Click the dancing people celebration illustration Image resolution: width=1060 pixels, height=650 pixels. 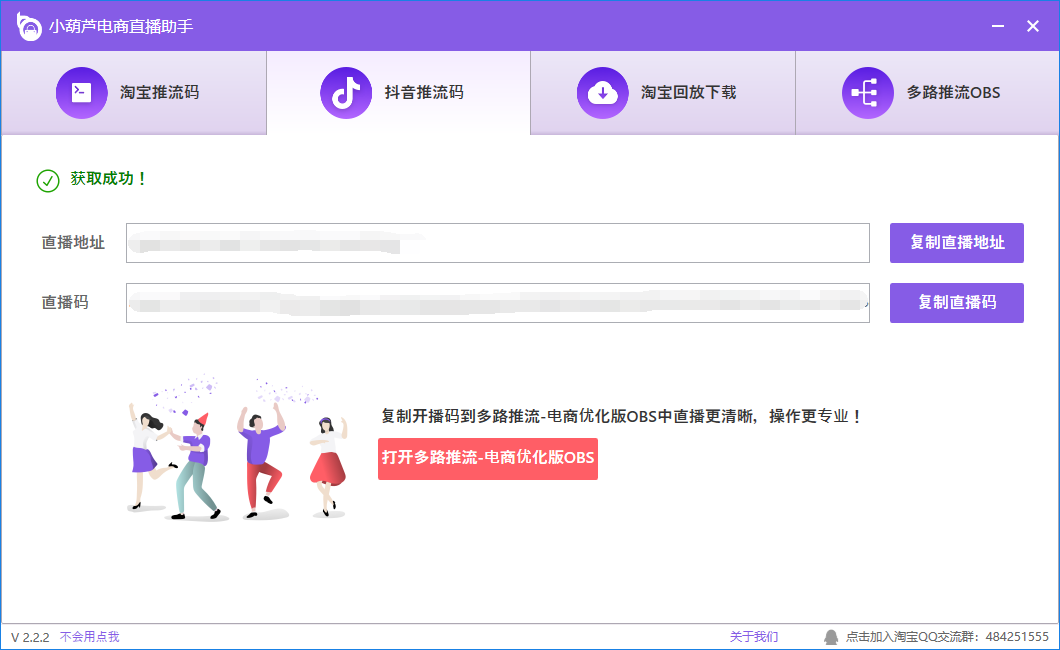[x=238, y=447]
